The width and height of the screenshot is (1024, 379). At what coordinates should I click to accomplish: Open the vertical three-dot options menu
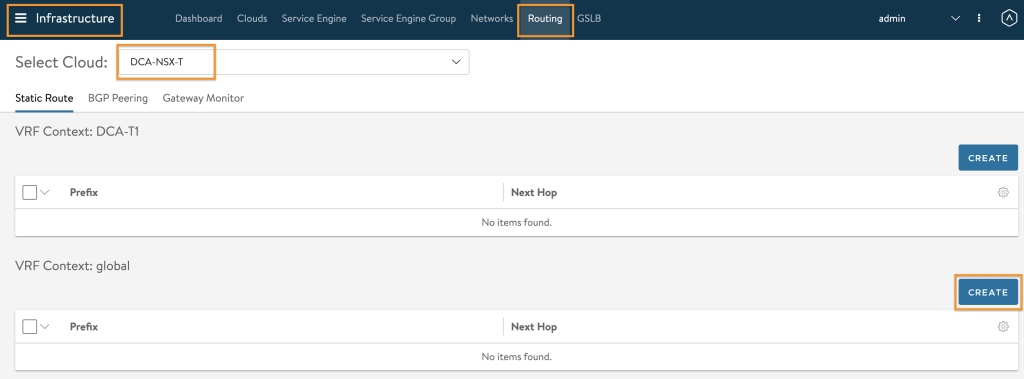coord(979,18)
